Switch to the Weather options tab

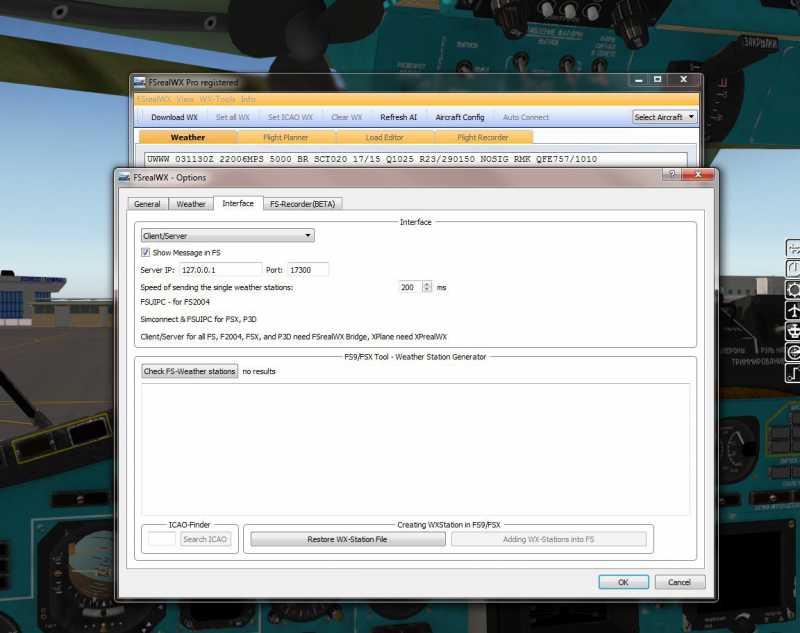pyautogui.click(x=191, y=204)
